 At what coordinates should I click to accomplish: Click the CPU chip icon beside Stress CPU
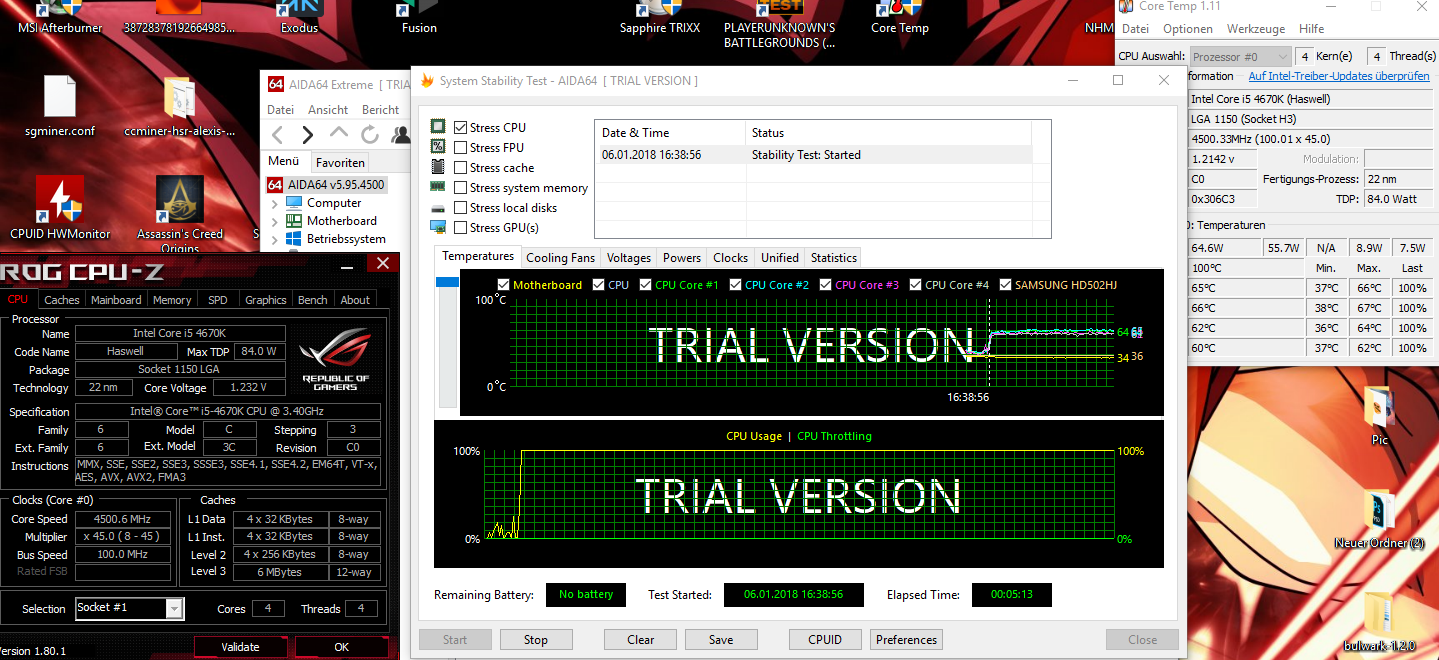[437, 127]
